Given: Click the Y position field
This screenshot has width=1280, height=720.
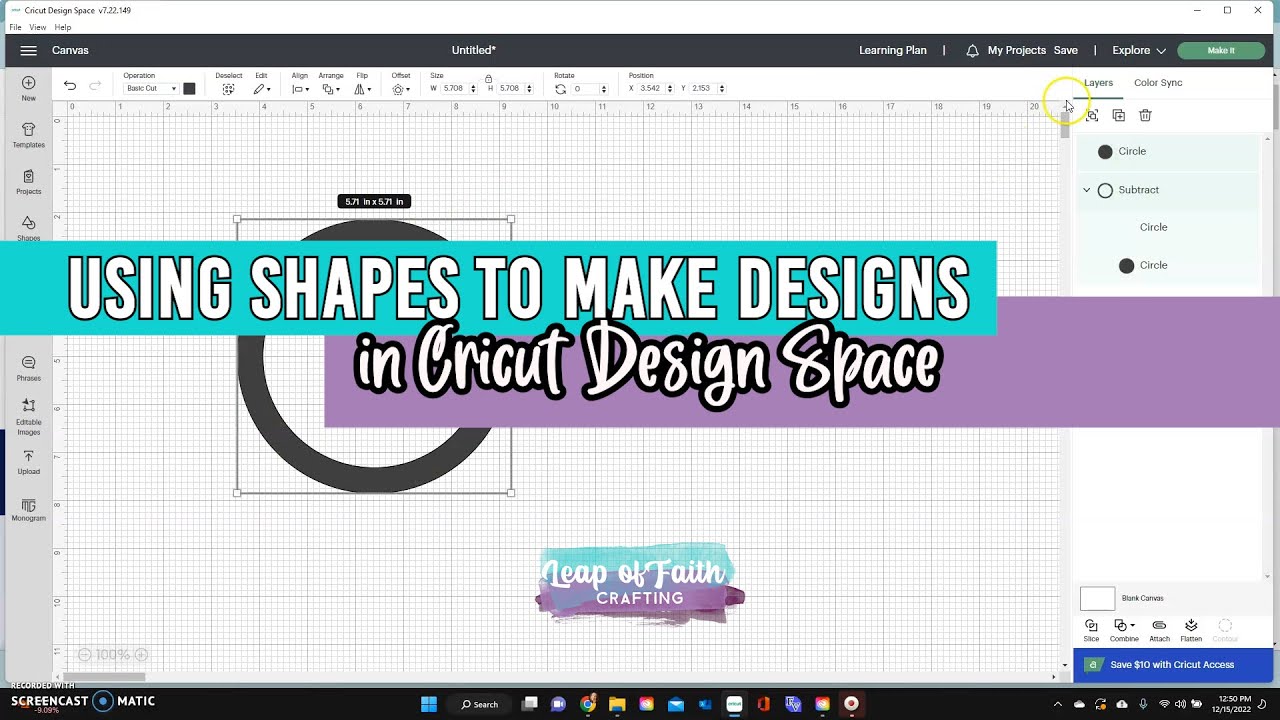Looking at the screenshot, I should 702,89.
